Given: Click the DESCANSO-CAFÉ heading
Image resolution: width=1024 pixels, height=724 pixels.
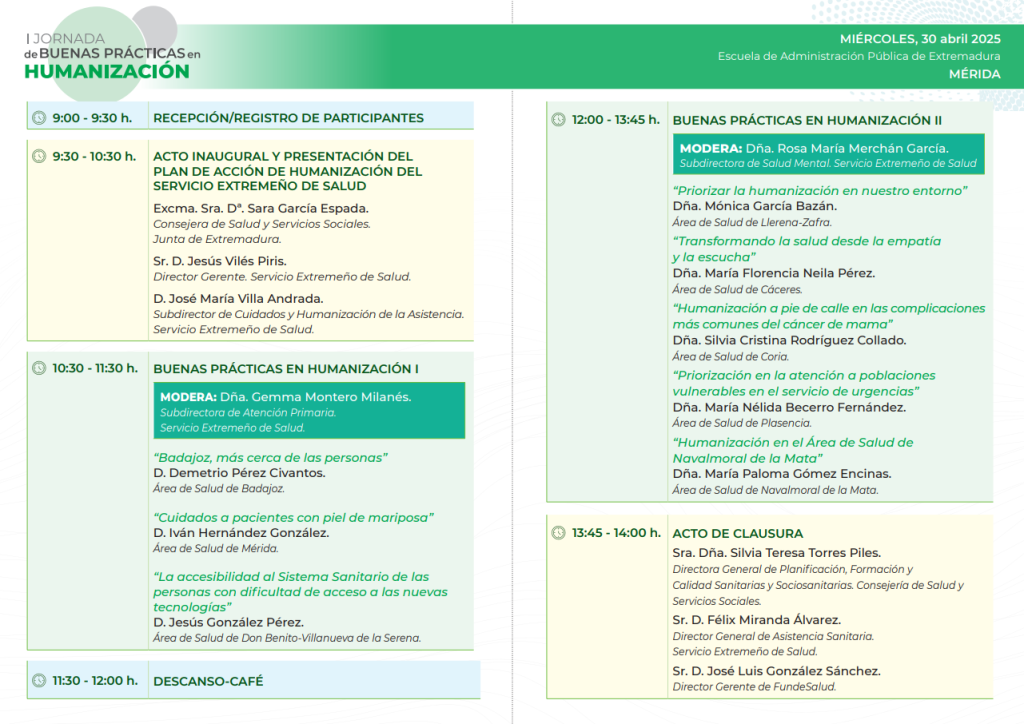Looking at the screenshot, I should 208,681.
